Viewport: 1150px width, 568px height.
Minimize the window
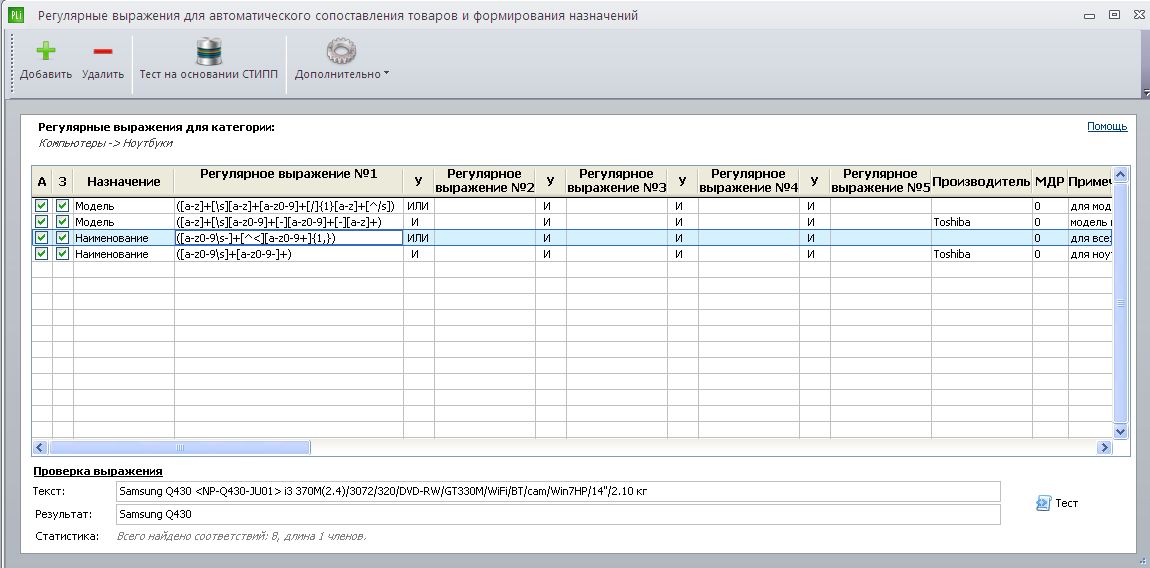point(1090,15)
